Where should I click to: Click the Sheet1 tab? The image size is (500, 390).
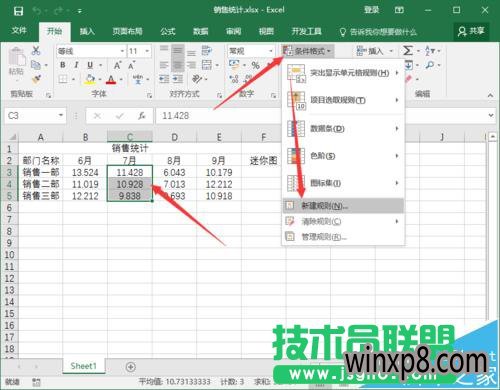click(84, 366)
